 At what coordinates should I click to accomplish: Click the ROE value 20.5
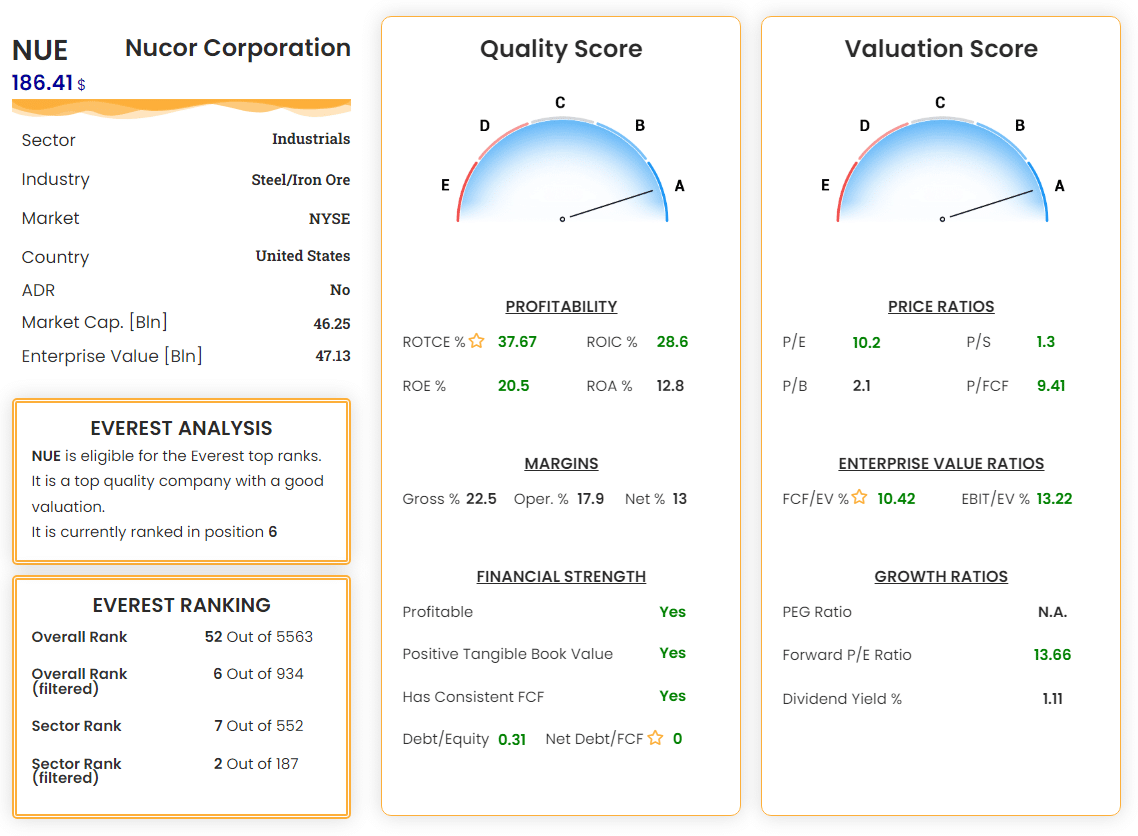pyautogui.click(x=513, y=386)
